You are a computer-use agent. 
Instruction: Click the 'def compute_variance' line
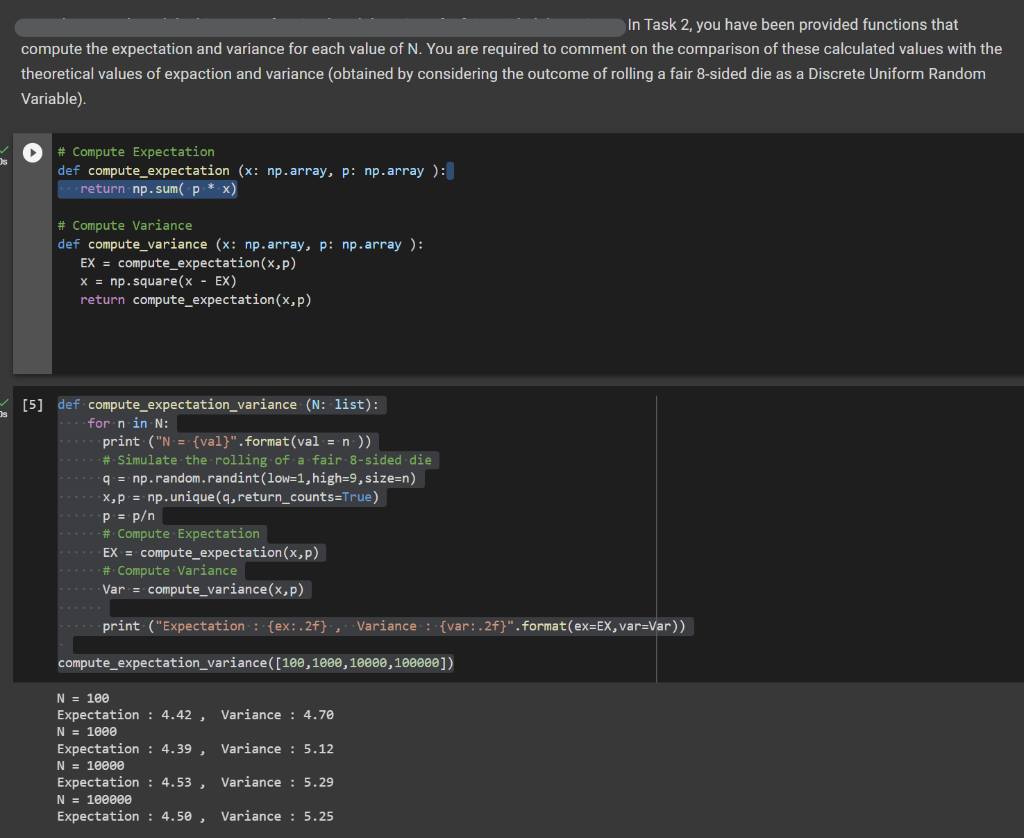(240, 244)
